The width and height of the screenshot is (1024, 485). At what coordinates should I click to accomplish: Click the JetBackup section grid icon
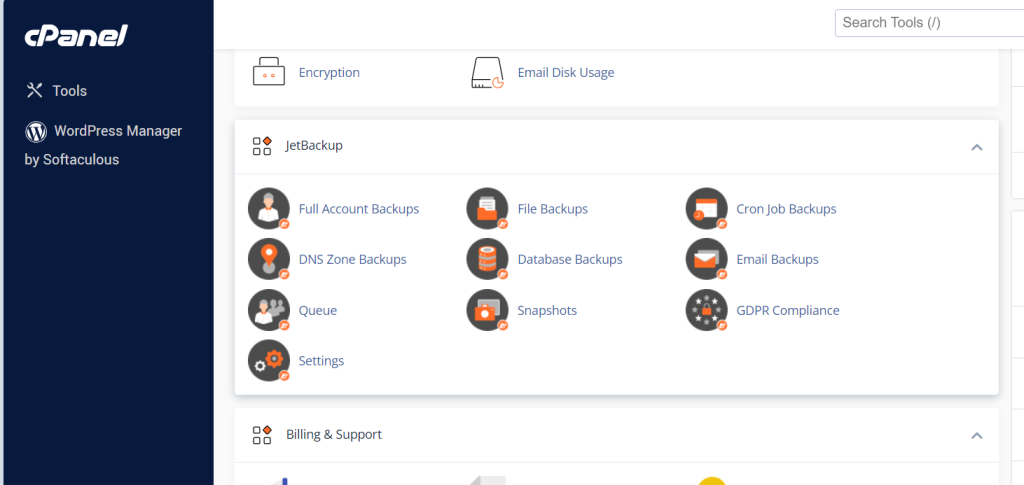click(x=262, y=146)
